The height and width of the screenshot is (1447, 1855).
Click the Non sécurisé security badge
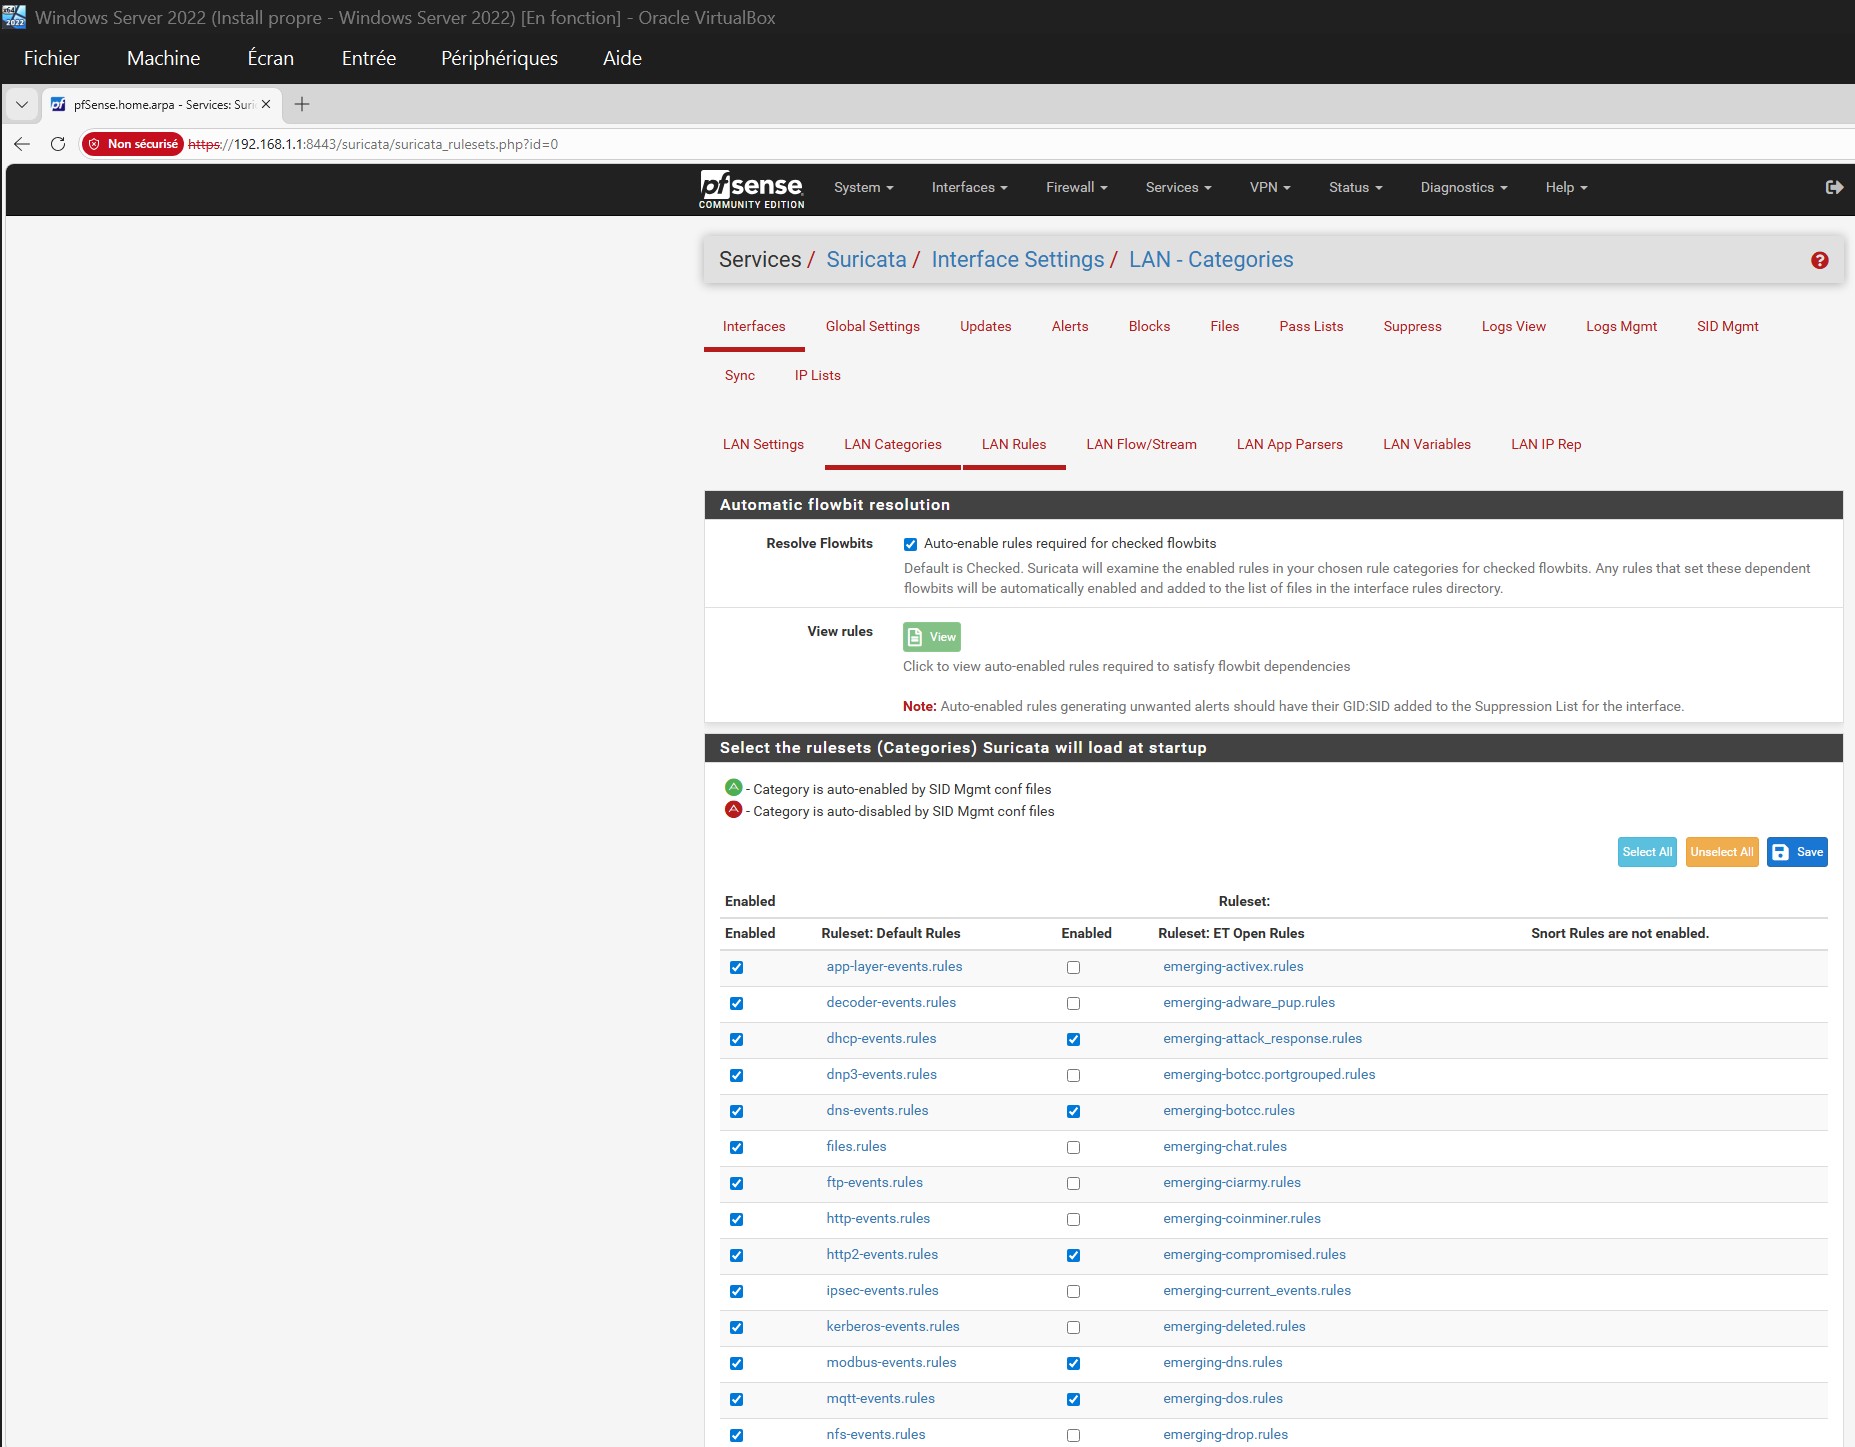(x=133, y=144)
